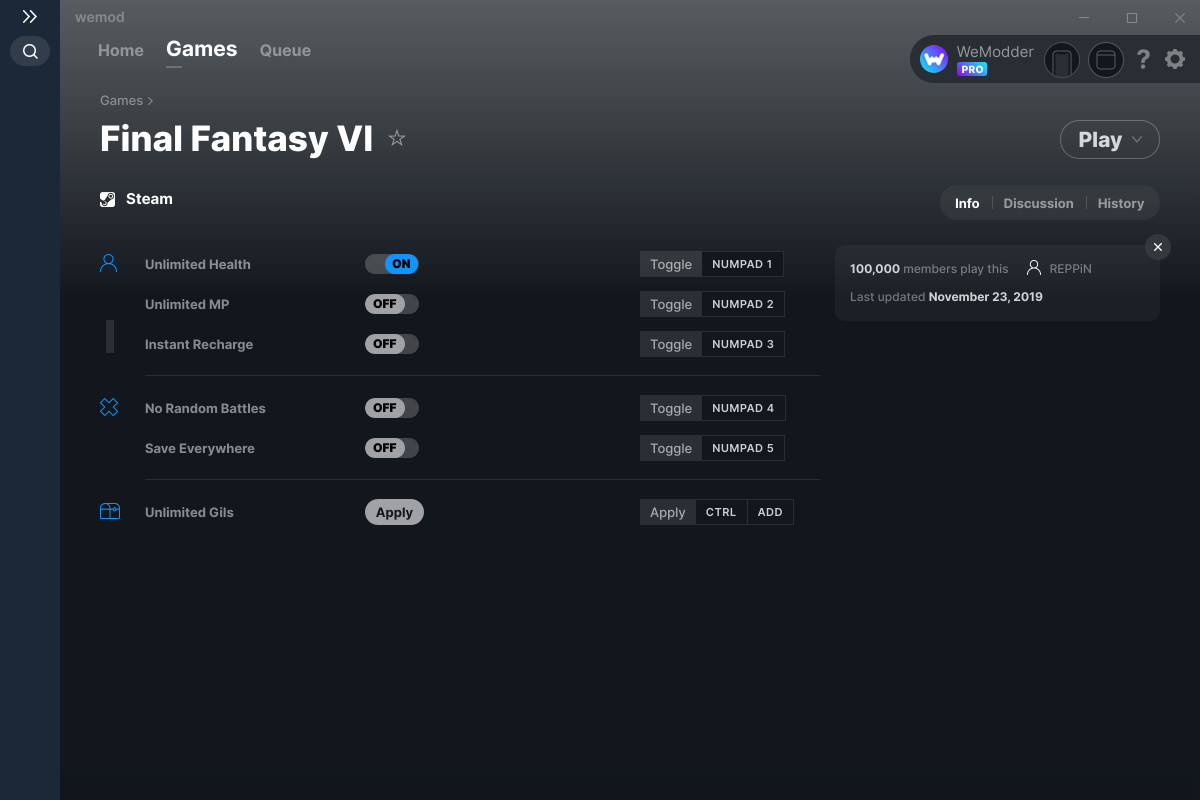This screenshot has height=800, width=1200.
Task: Open the search icon in sidebar
Action: pyautogui.click(x=30, y=51)
